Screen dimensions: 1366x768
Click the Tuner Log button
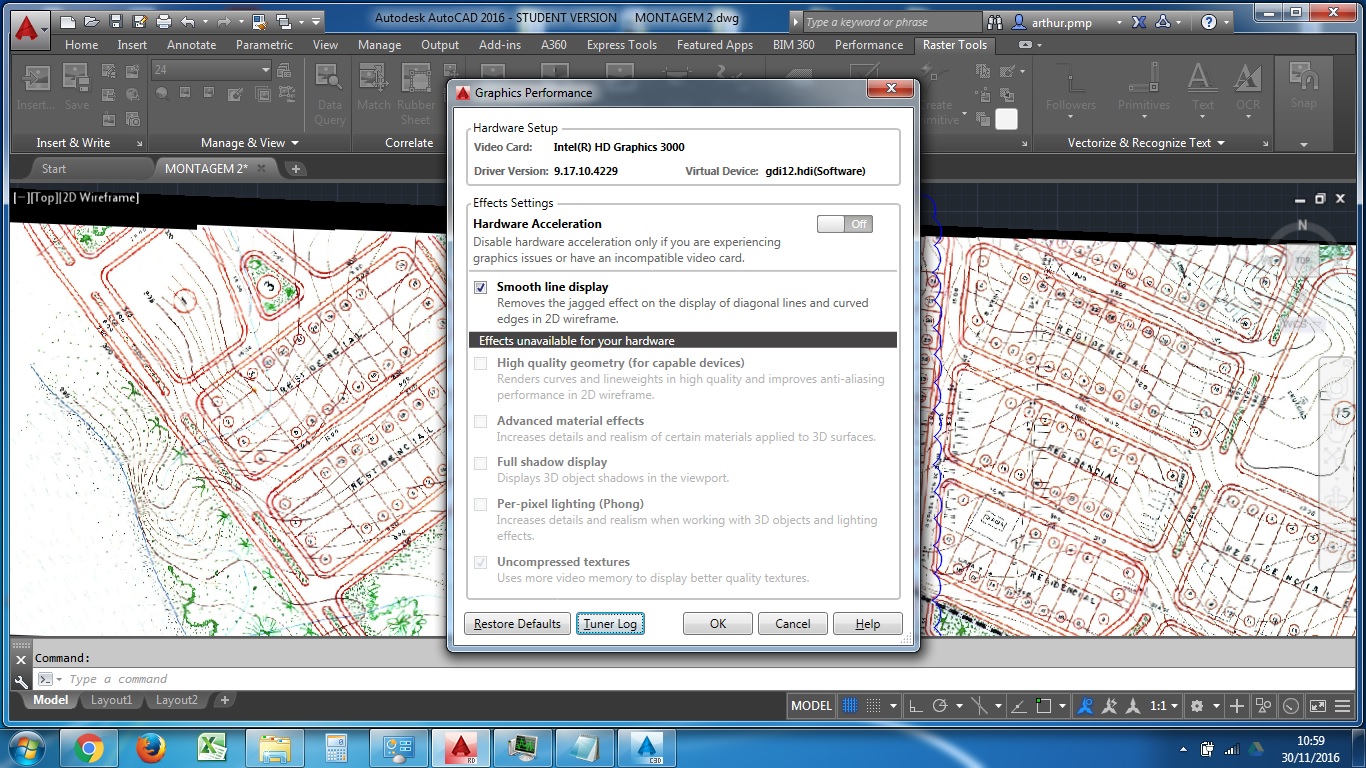[x=610, y=623]
